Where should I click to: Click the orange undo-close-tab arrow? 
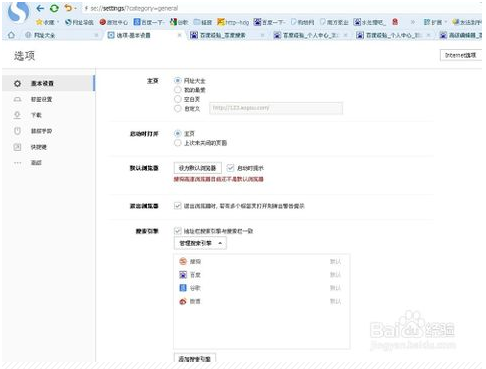pos(68,8)
